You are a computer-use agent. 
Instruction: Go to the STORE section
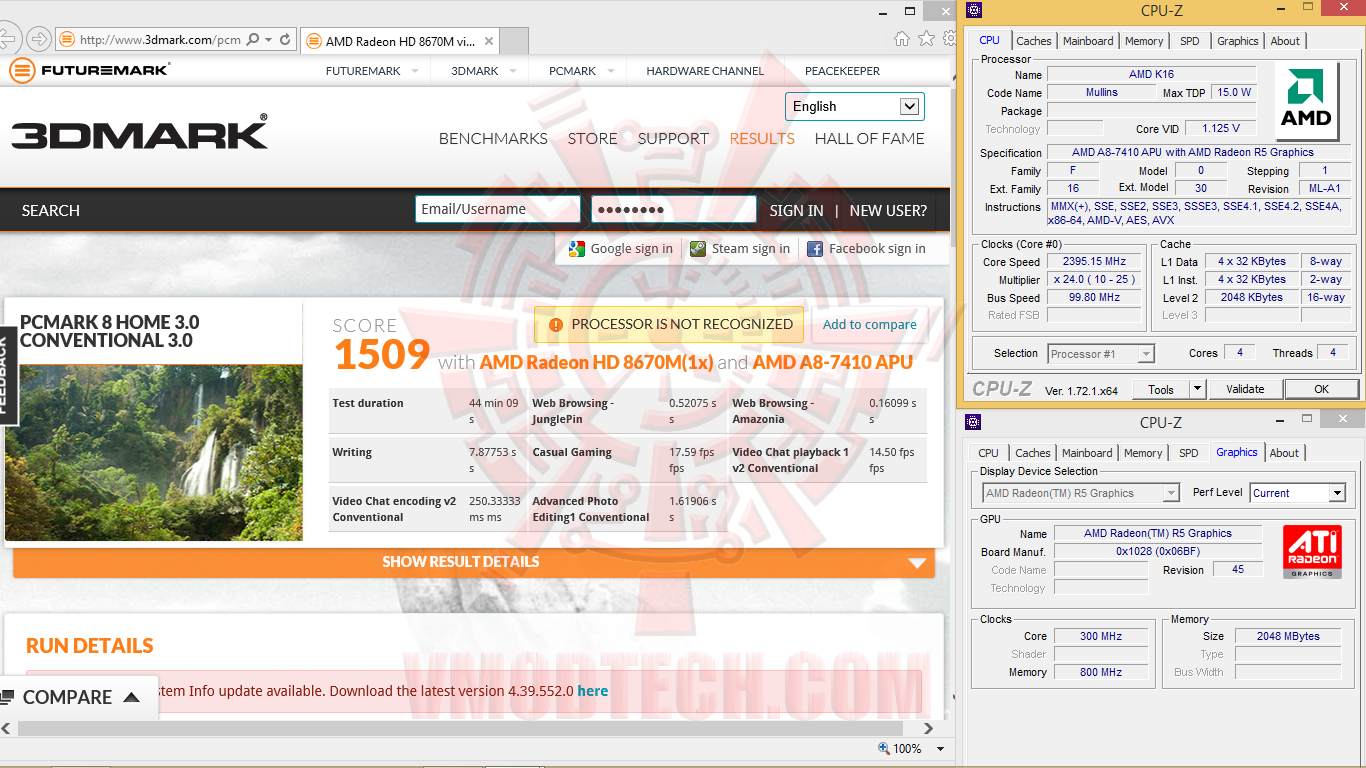[x=593, y=139]
